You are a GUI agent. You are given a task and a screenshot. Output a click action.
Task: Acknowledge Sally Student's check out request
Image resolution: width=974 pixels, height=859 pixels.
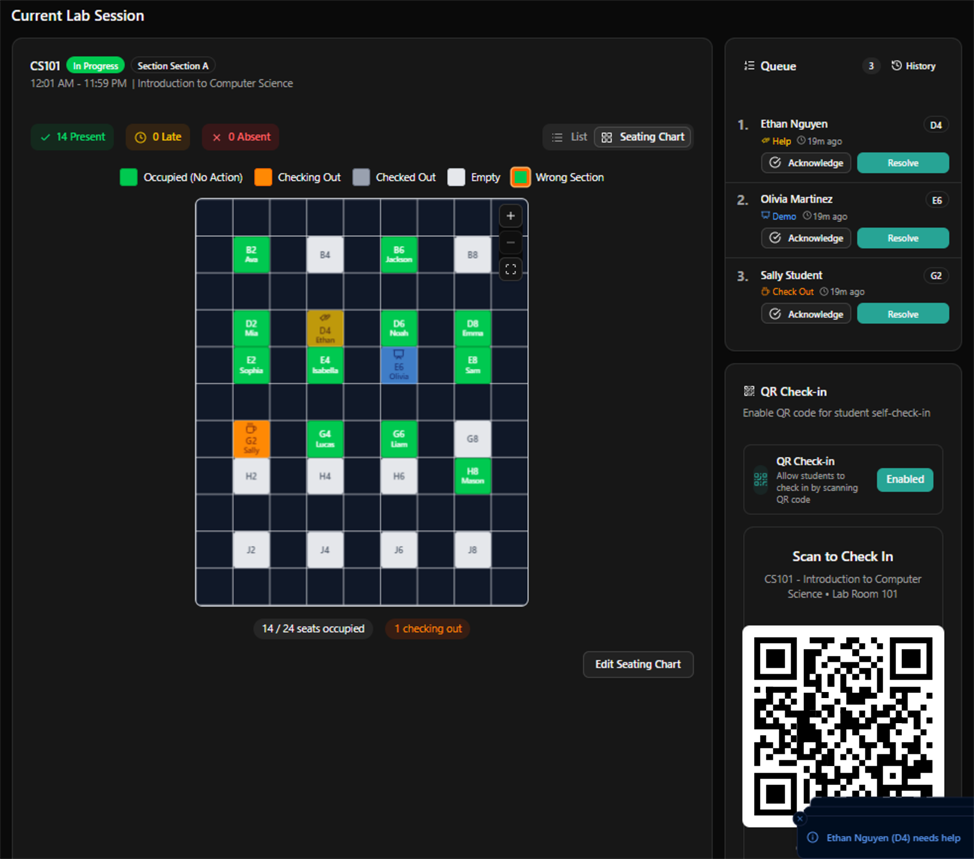(806, 314)
